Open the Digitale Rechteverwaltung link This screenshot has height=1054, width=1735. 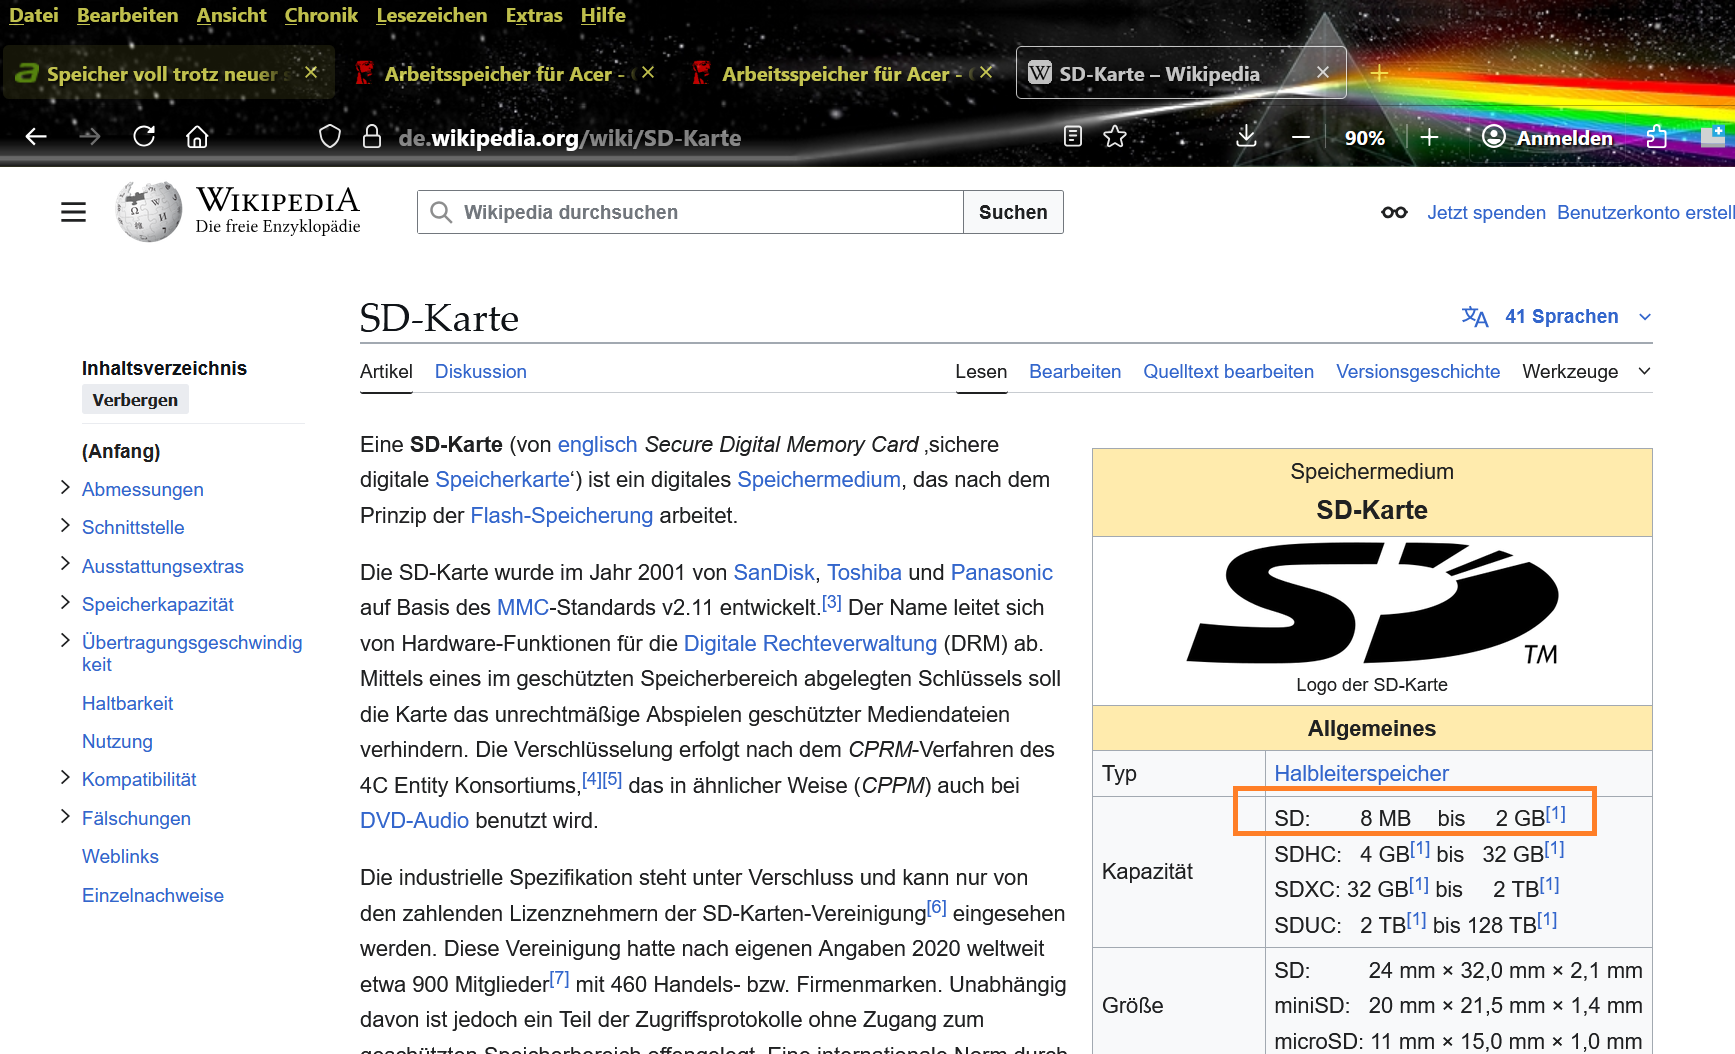coord(810,643)
